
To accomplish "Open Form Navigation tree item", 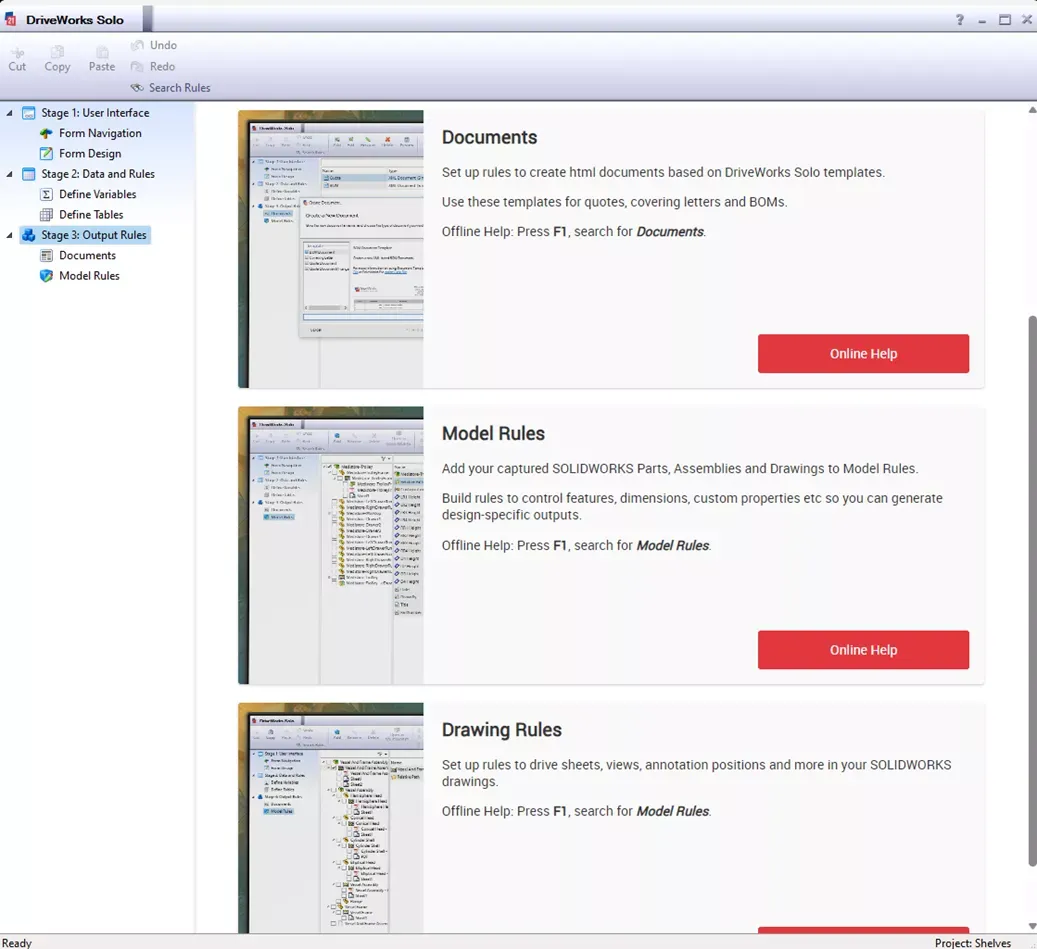I will 100,133.
